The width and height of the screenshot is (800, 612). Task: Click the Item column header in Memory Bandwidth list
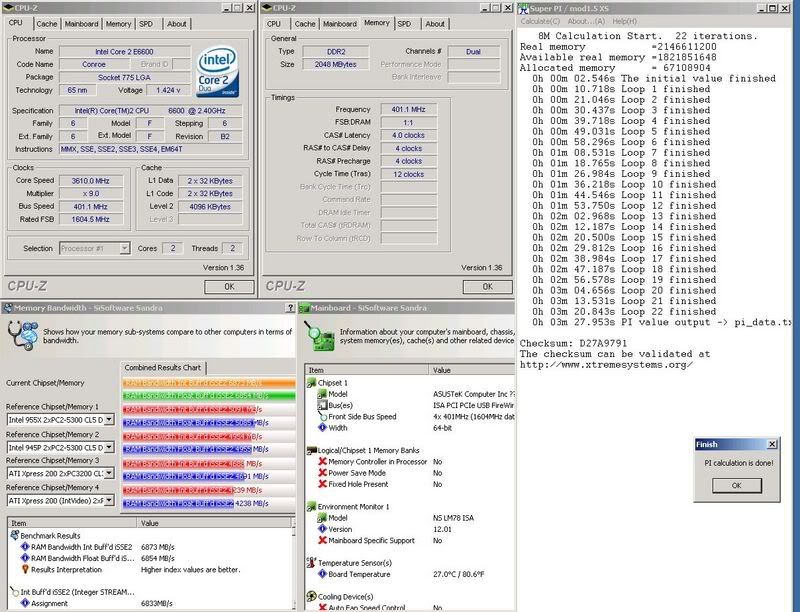click(x=72, y=523)
